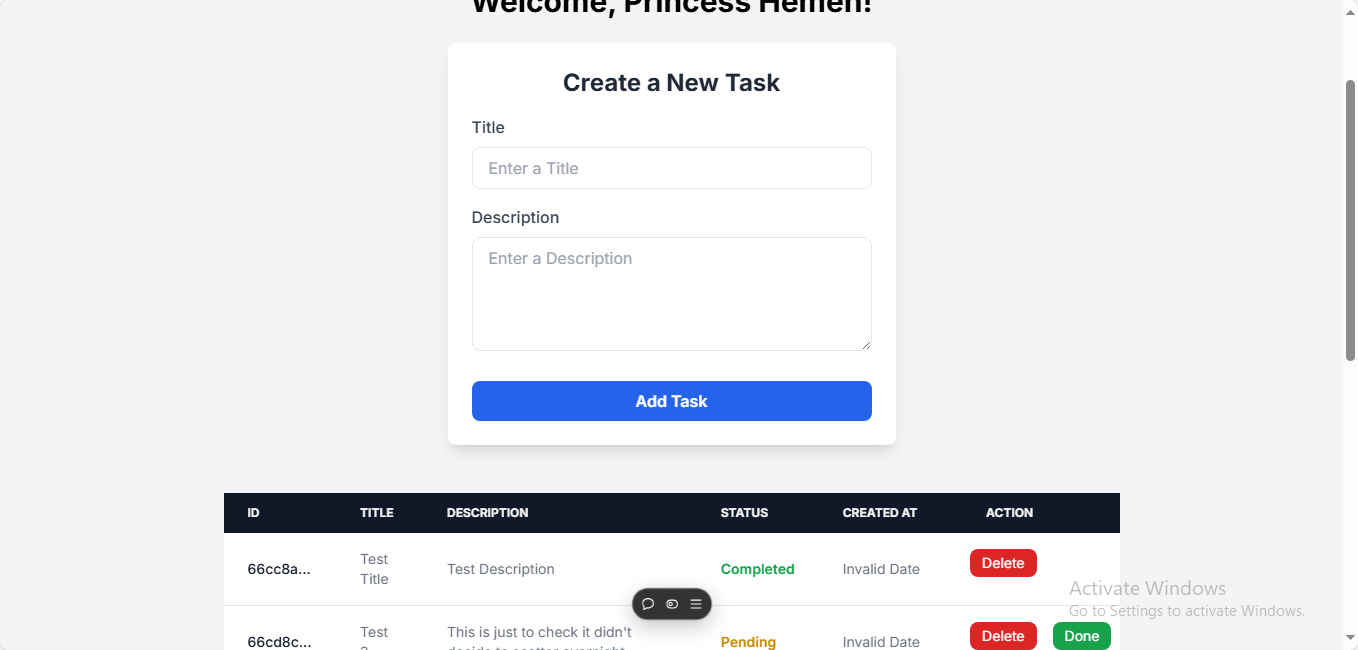1358x650 pixels.
Task: Click the DESCRIPTION column header
Action: pos(488,513)
